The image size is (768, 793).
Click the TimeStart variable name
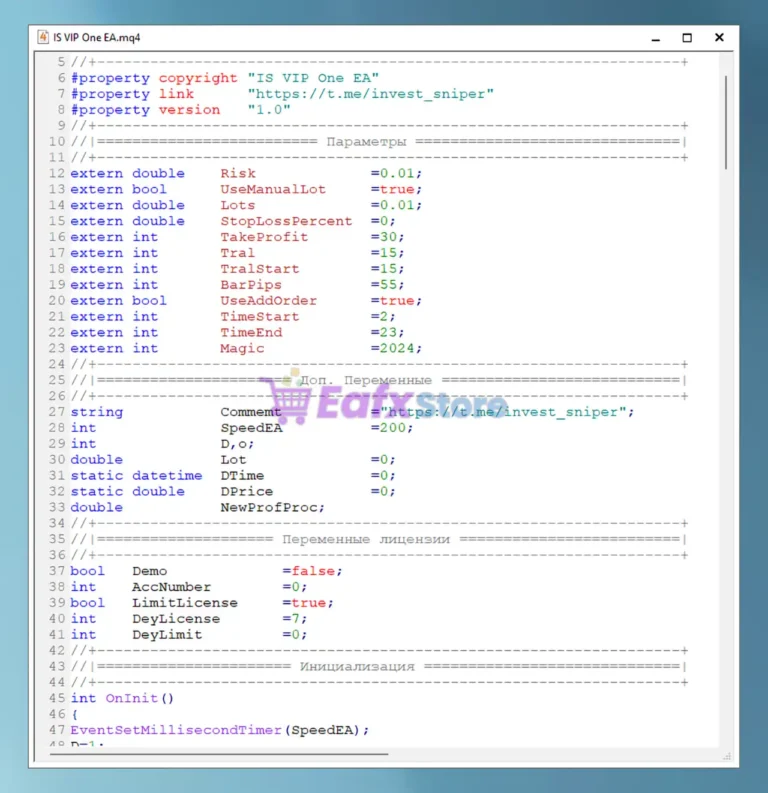click(260, 317)
